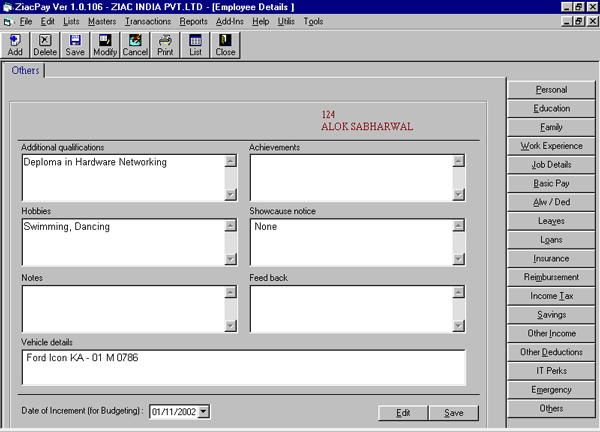This screenshot has height=432, width=600.
Task: Open the Masters menu
Action: click(102, 22)
